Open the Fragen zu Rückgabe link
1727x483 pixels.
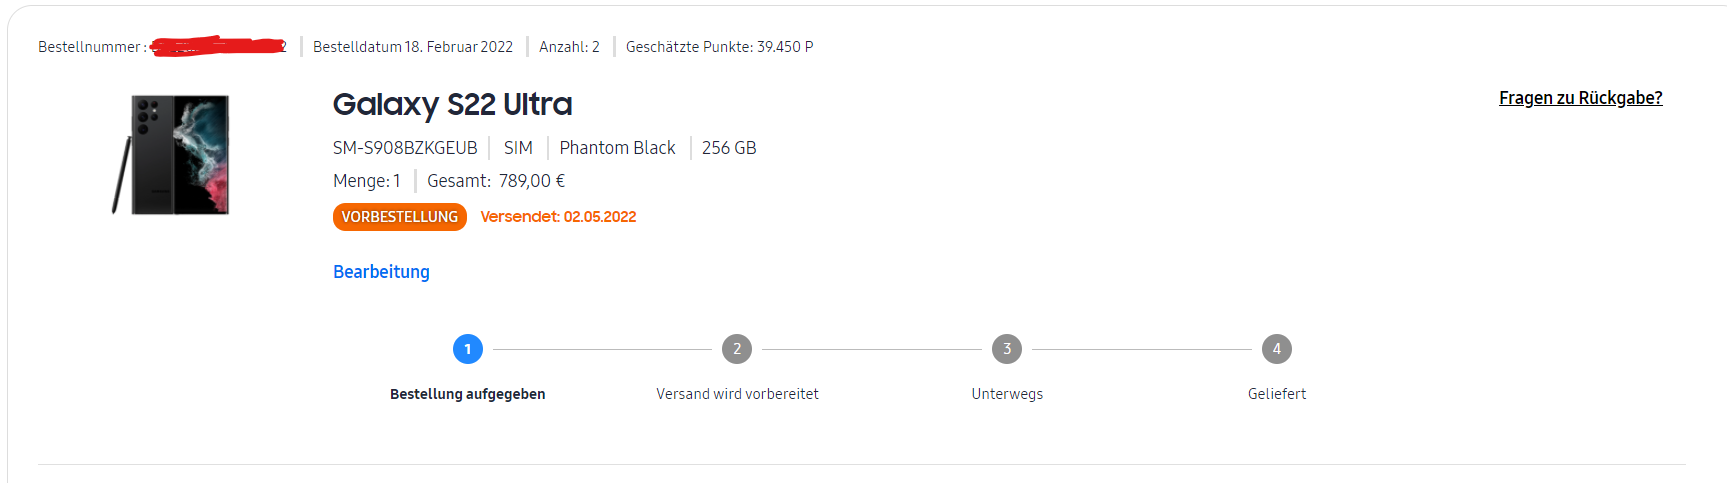click(1580, 98)
